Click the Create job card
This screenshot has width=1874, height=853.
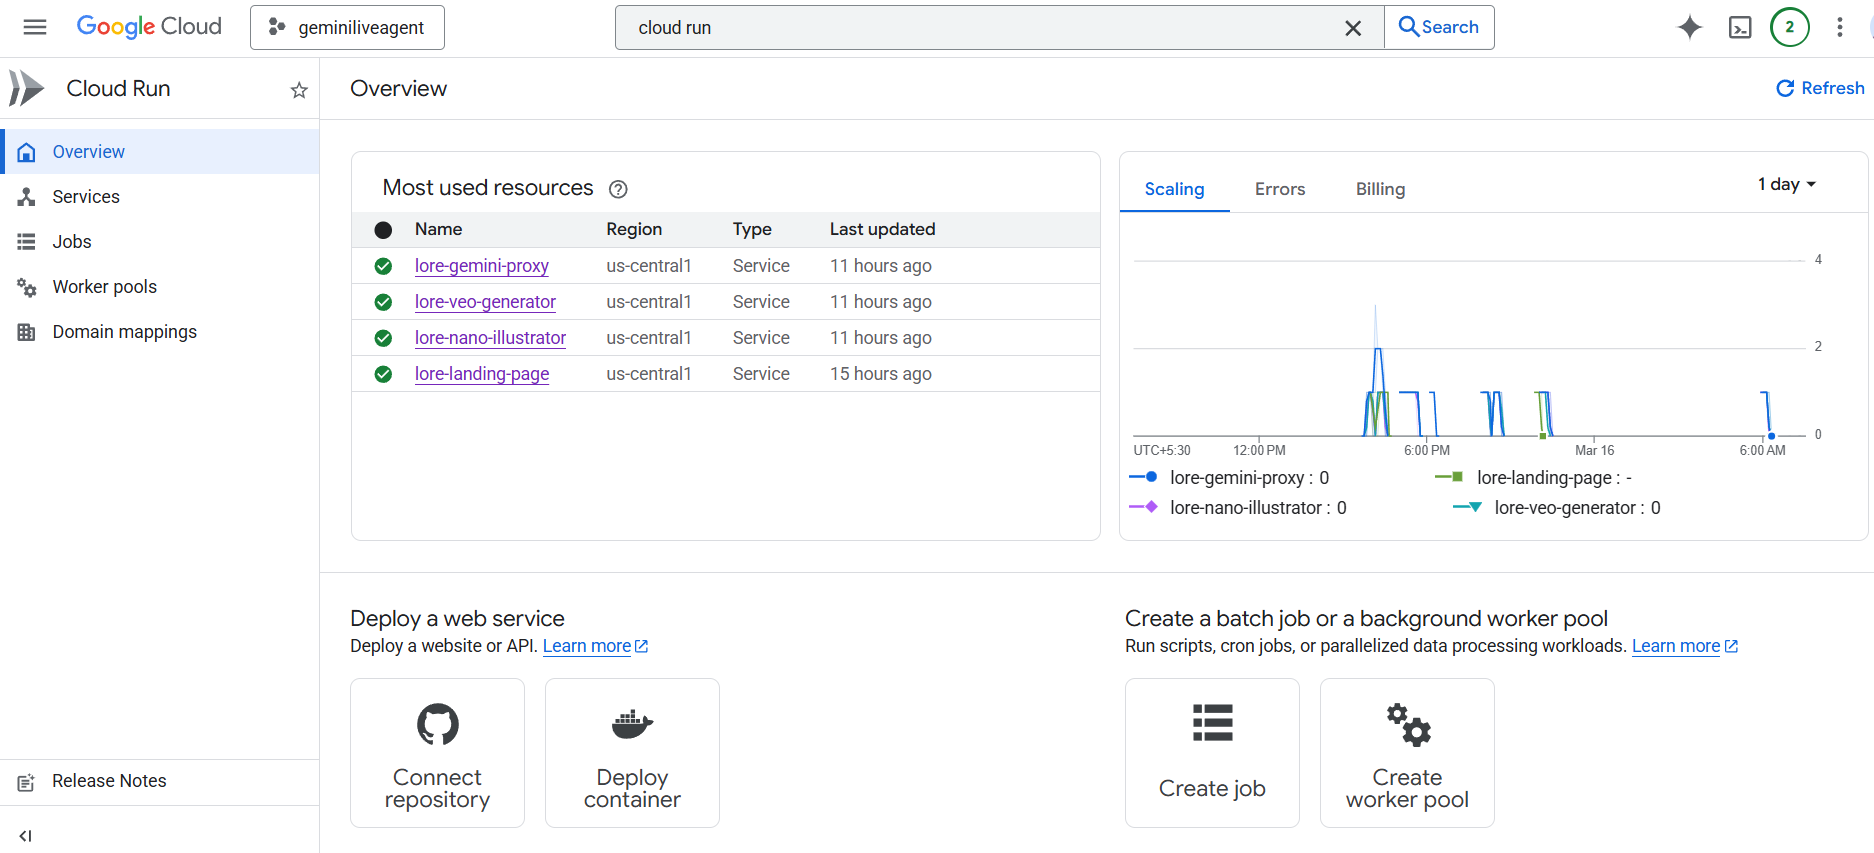(1212, 753)
